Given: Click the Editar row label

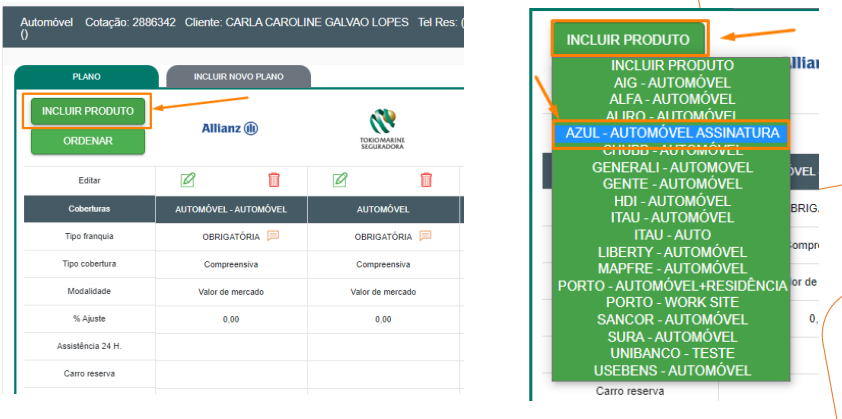Looking at the screenshot, I should click(90, 180).
